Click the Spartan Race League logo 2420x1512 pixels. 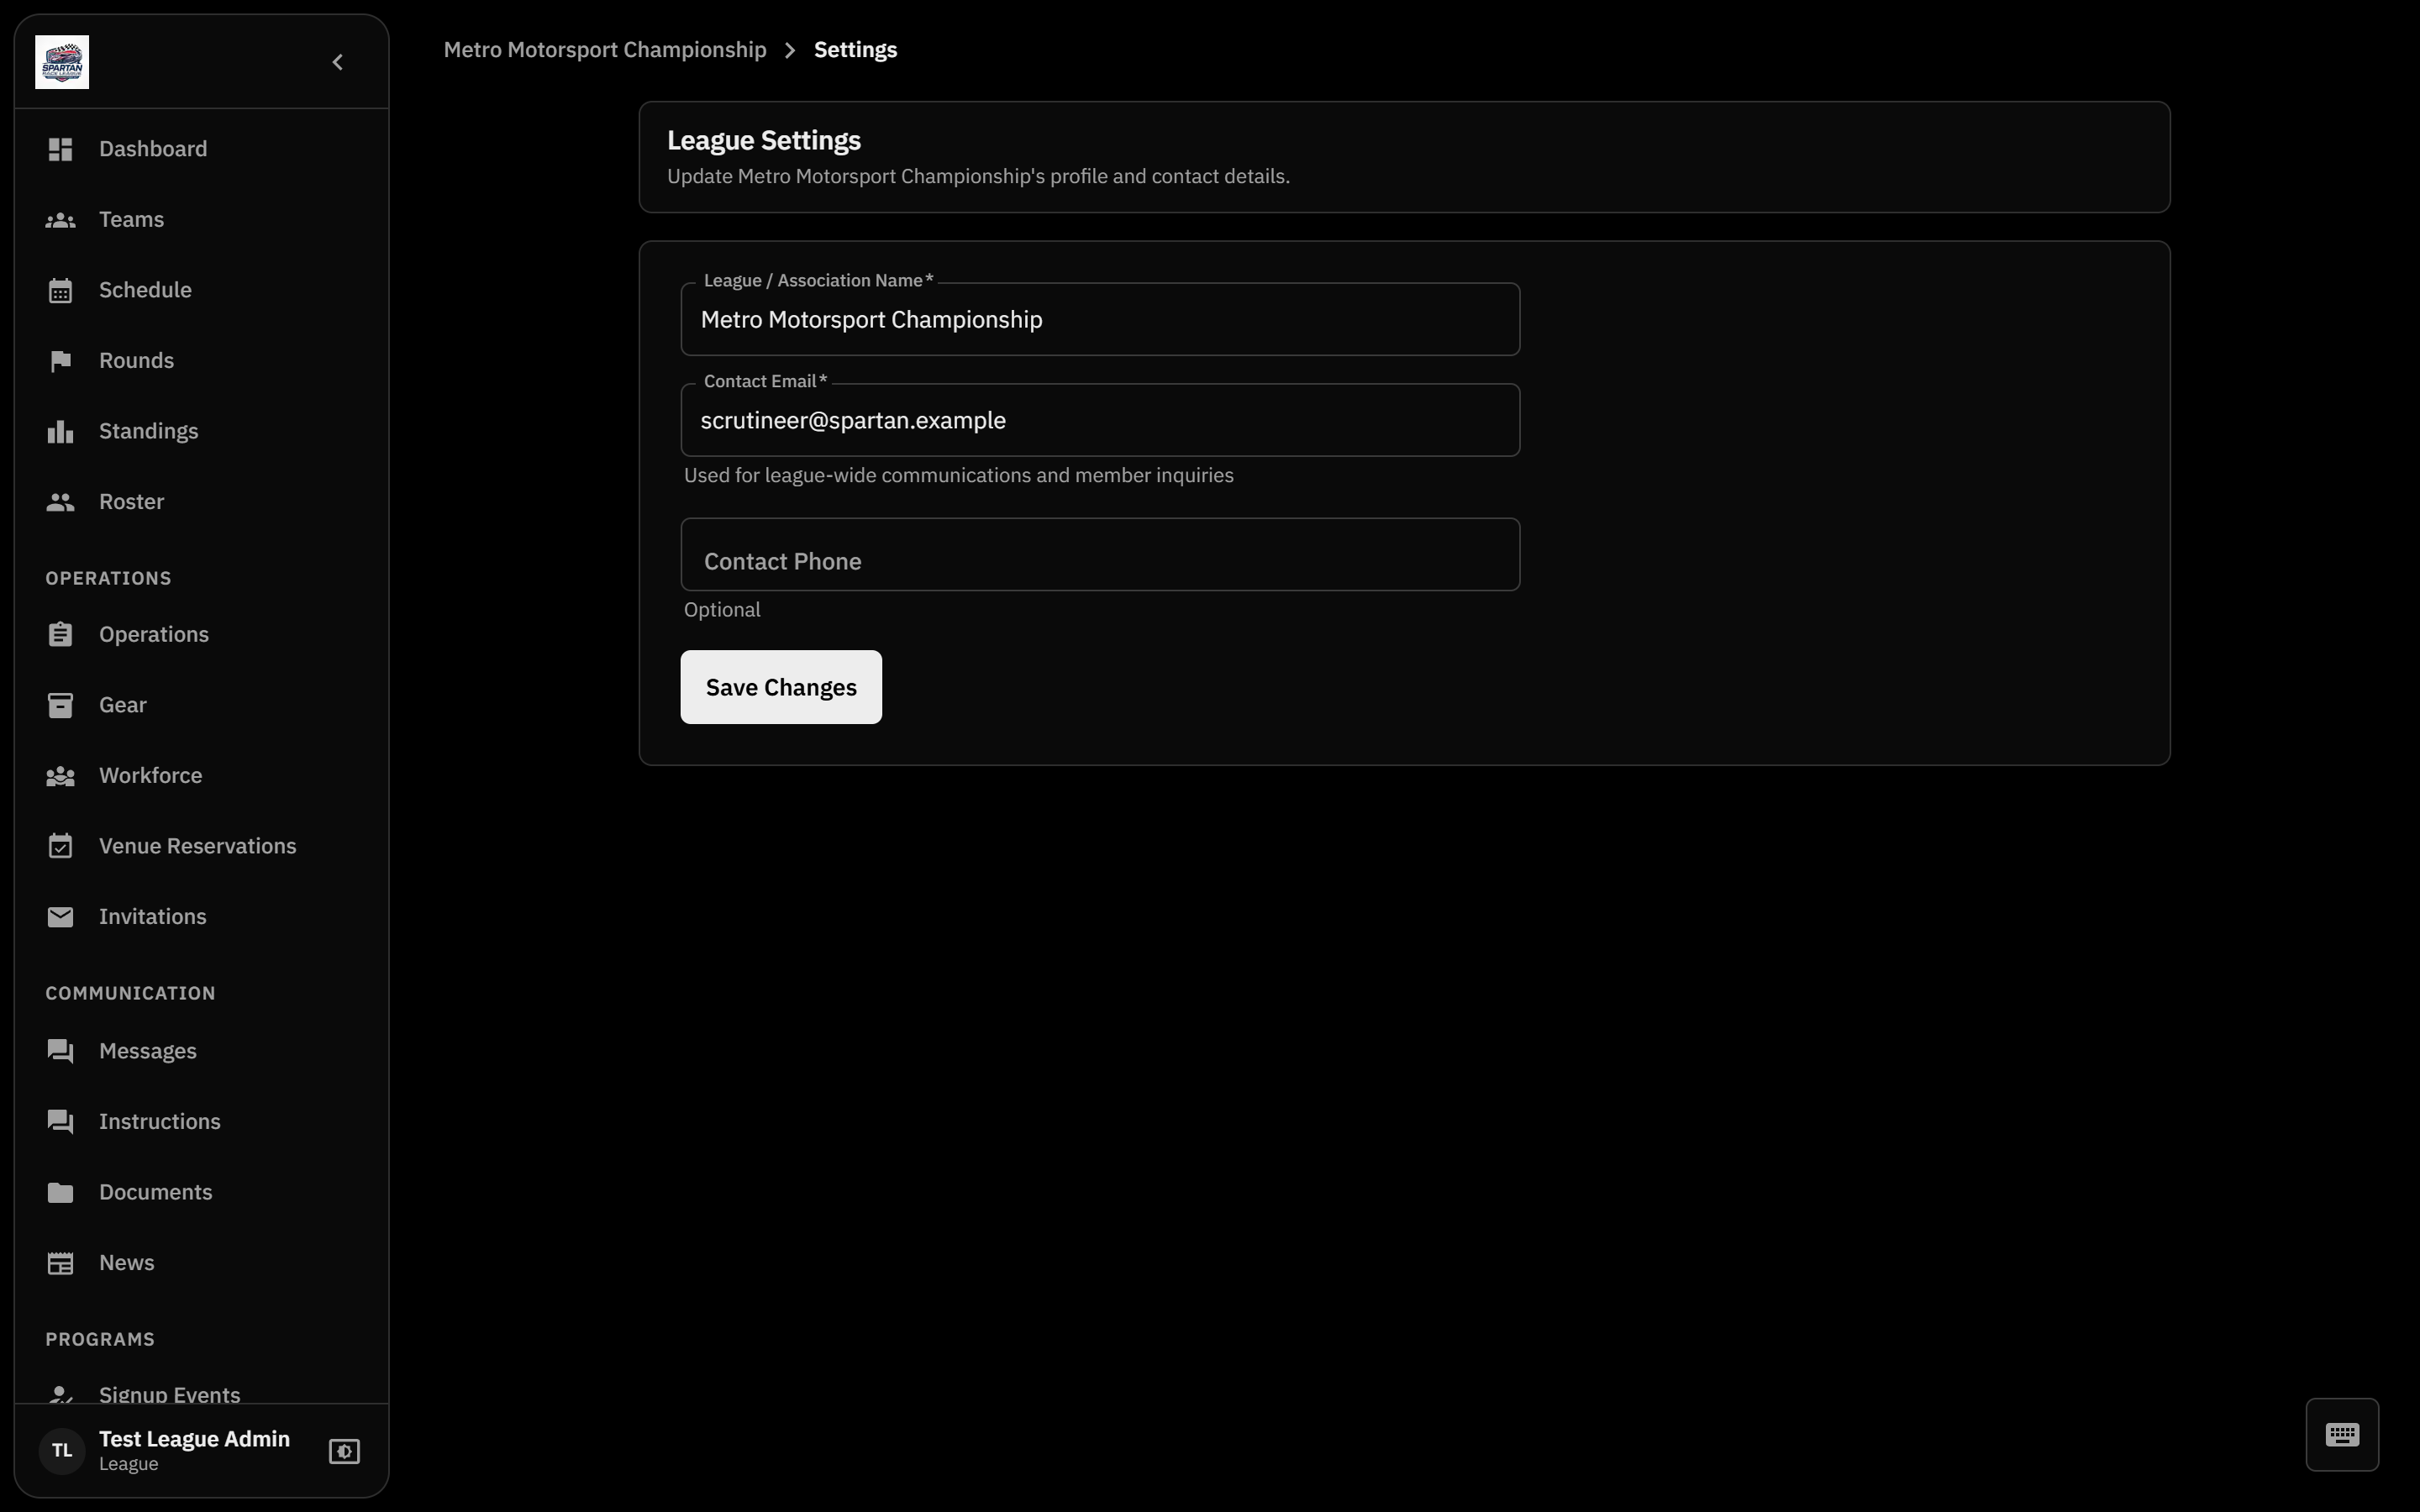62,62
